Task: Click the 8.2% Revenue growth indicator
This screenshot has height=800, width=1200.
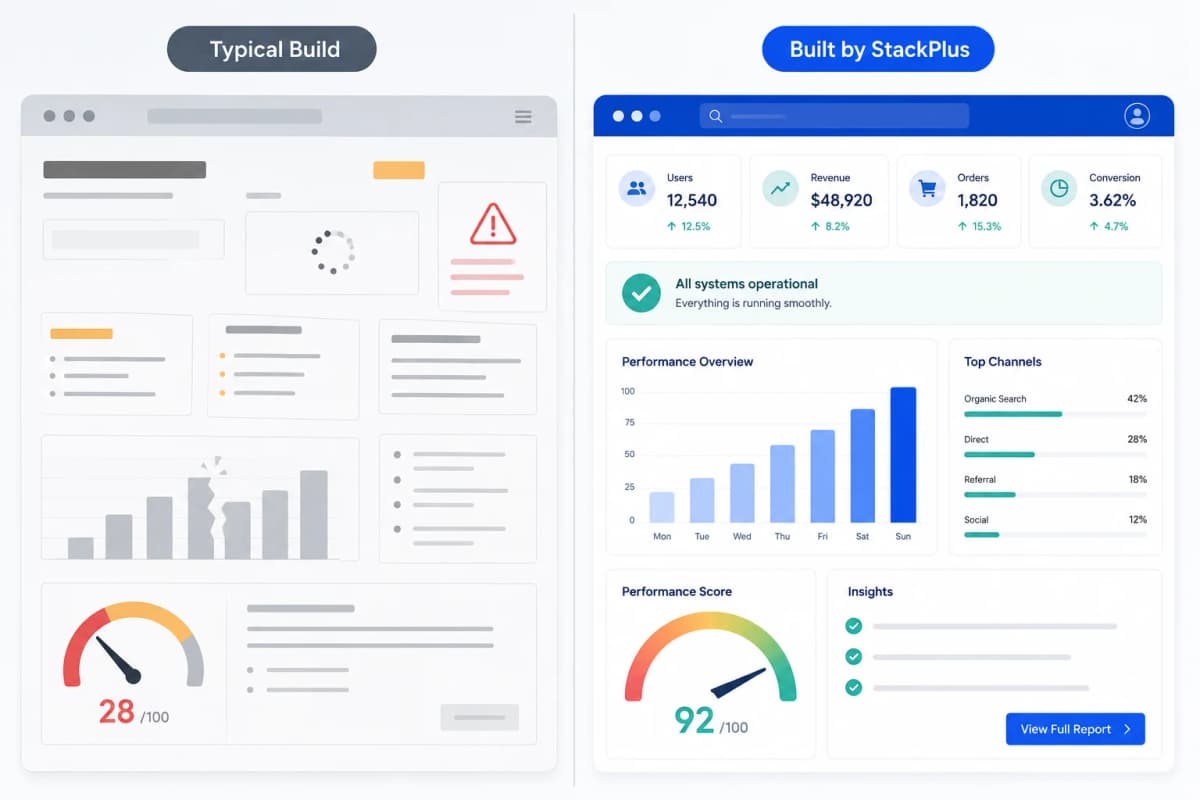Action: pos(830,227)
